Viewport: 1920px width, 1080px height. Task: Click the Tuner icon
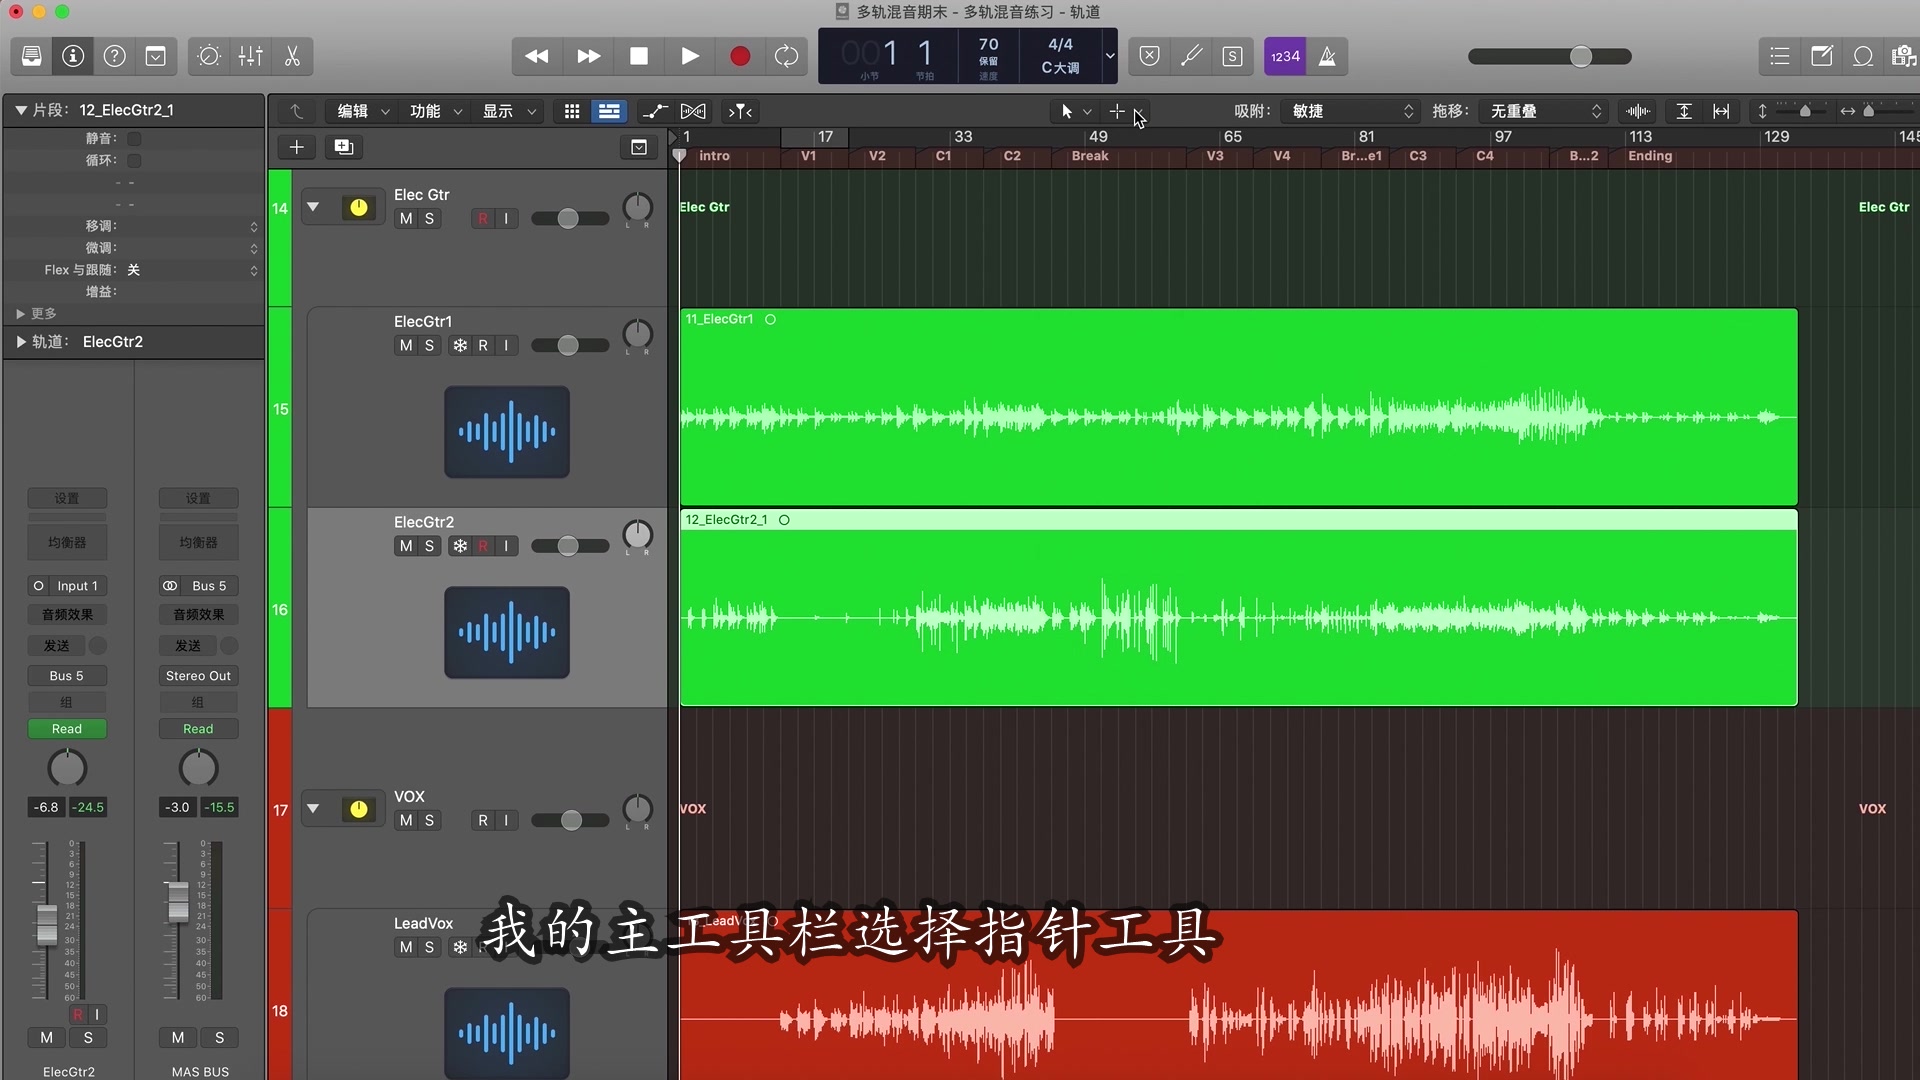point(1191,56)
